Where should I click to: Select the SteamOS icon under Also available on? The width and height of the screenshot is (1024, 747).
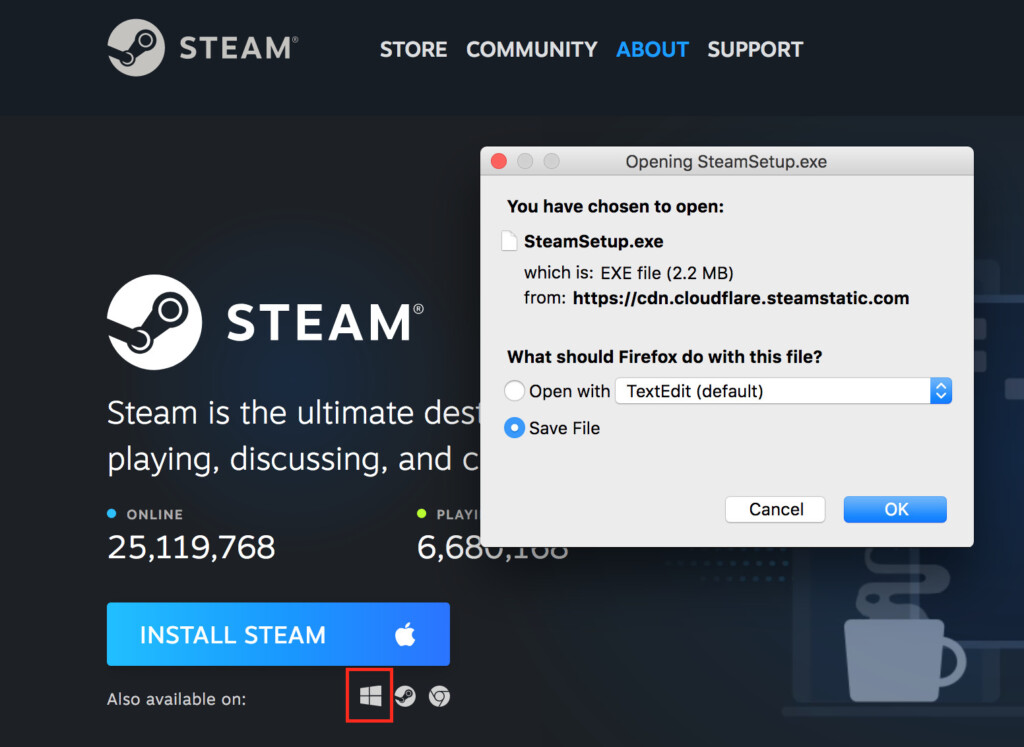pyautogui.click(x=405, y=697)
